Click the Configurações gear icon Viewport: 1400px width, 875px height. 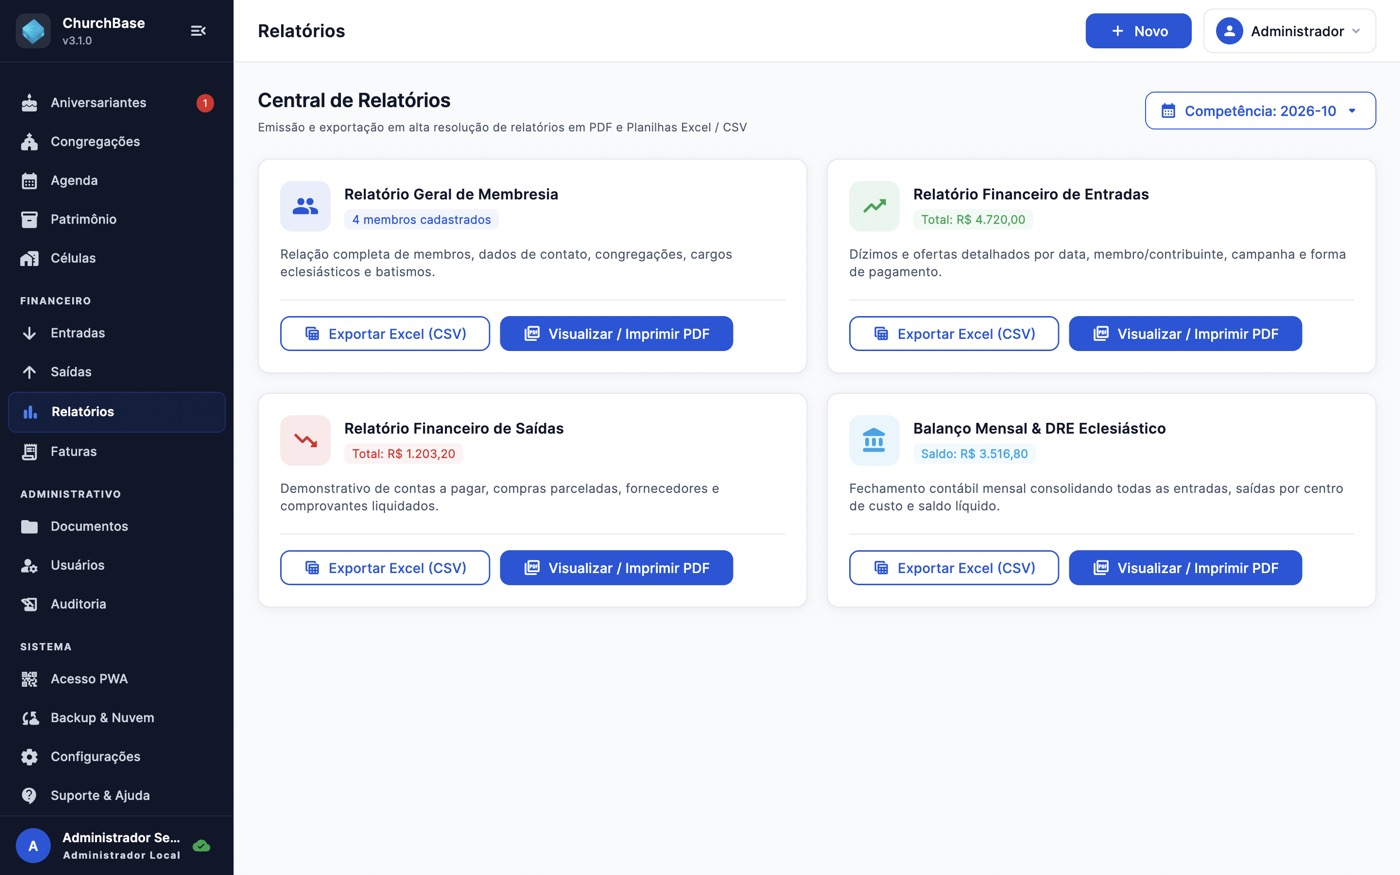[30, 757]
